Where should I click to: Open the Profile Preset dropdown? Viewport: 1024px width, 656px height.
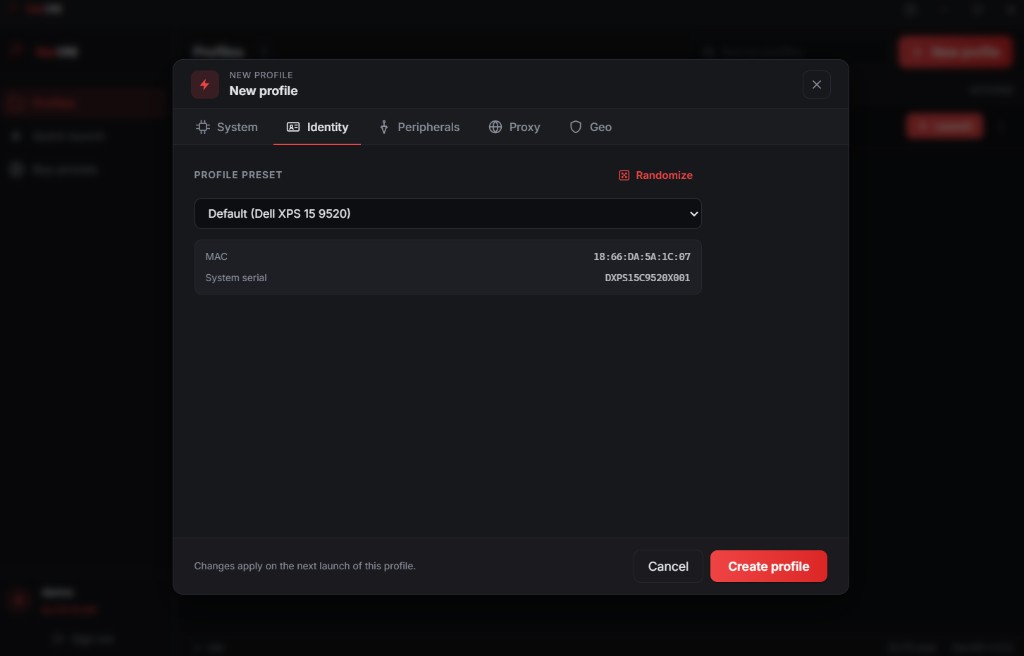pyautogui.click(x=448, y=214)
